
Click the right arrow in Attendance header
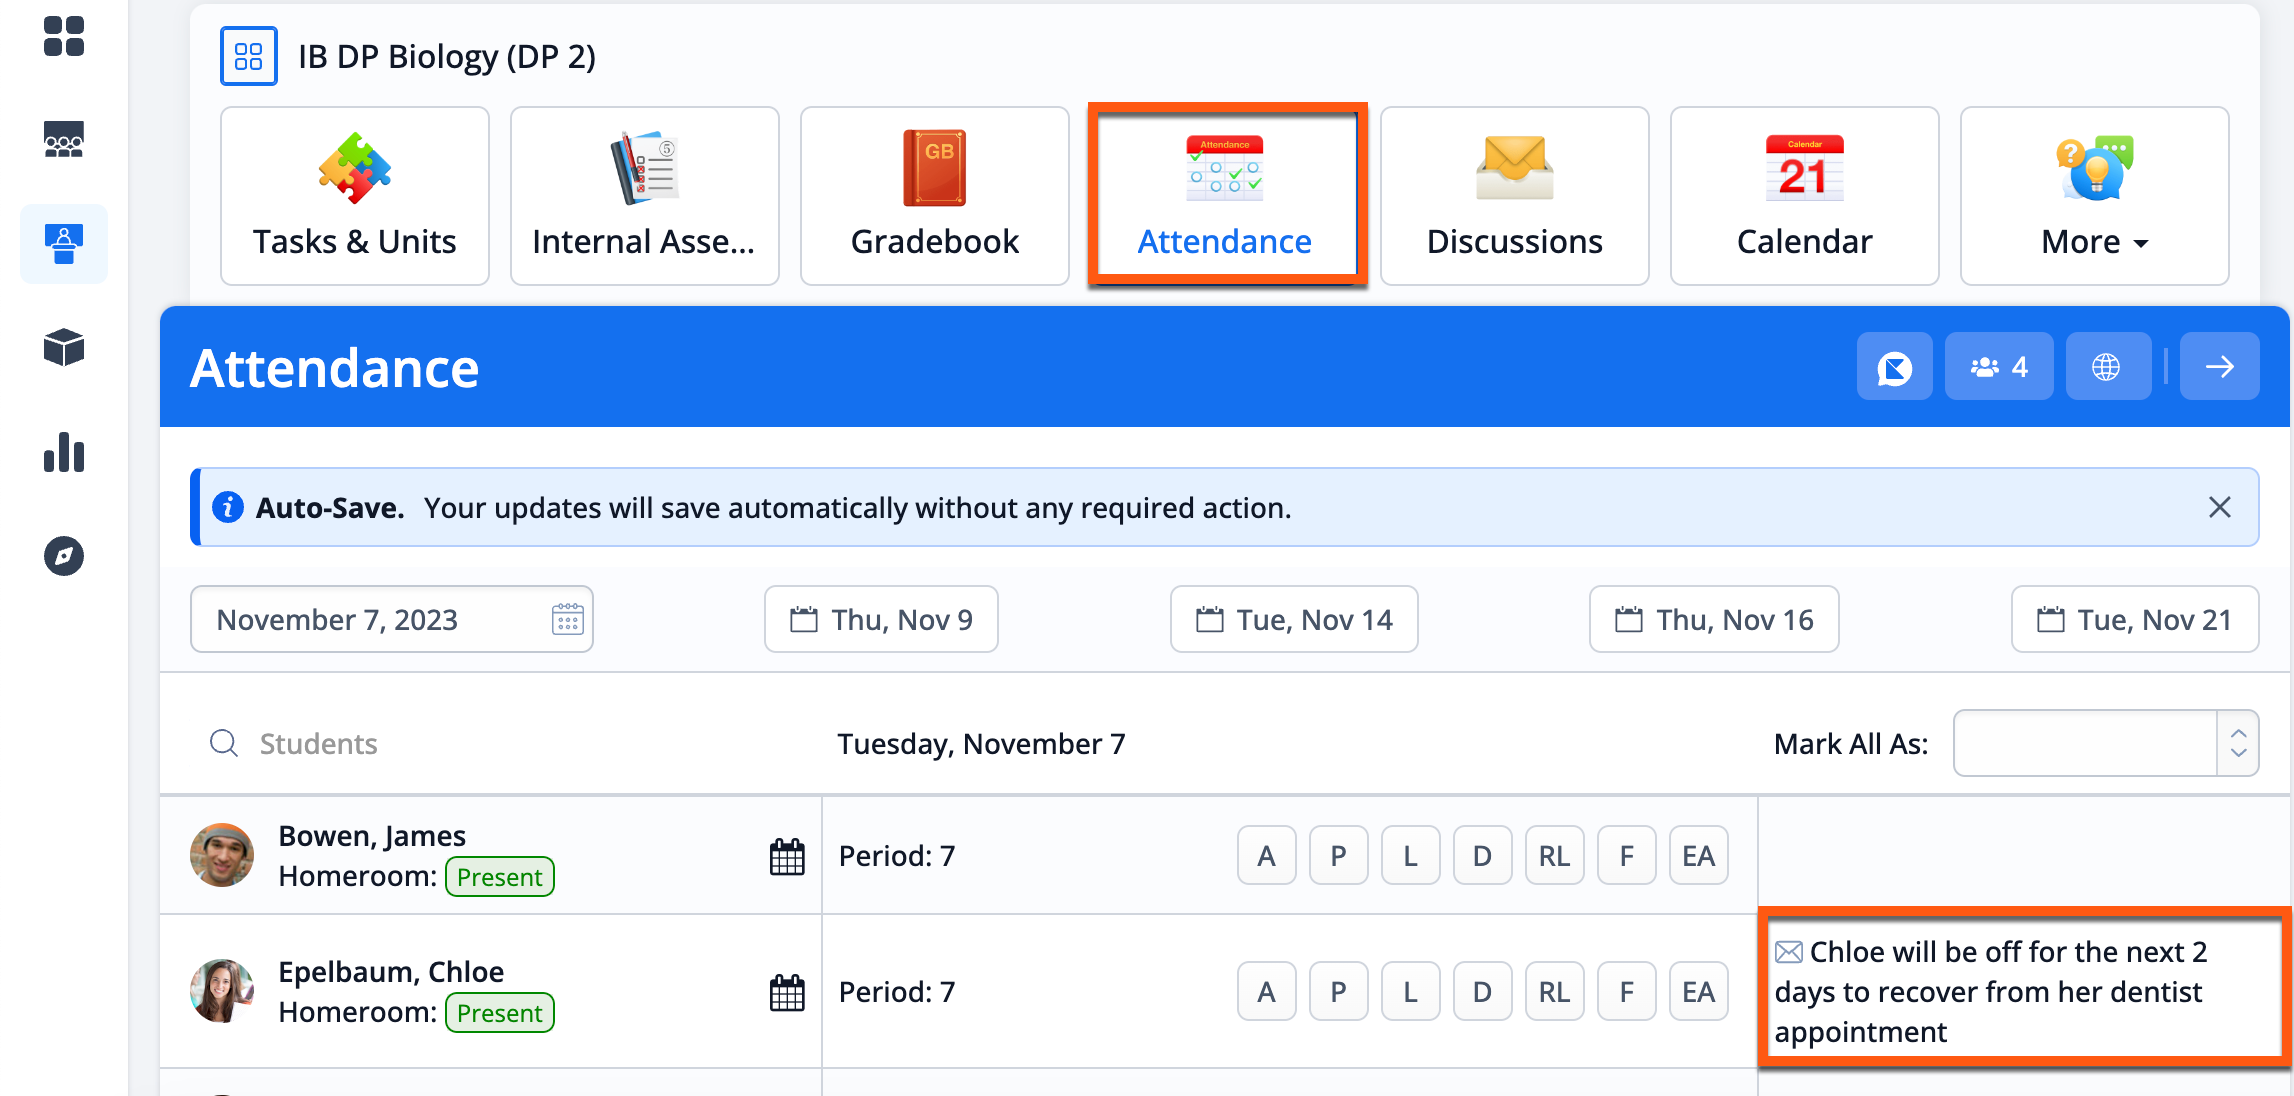click(x=2219, y=367)
